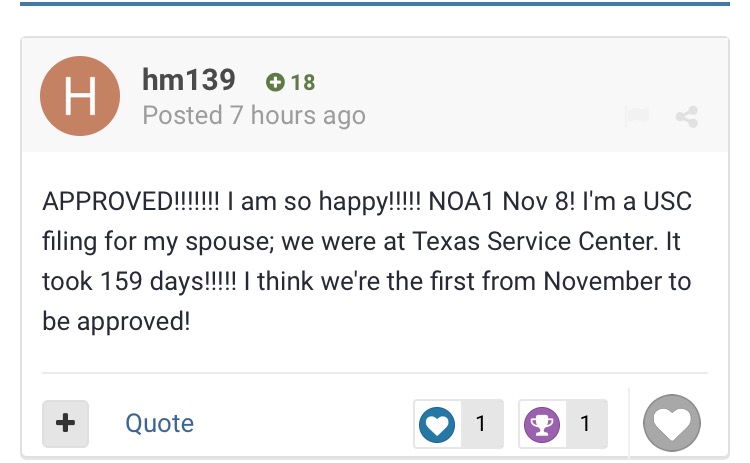View the reputation score of 18

tap(303, 82)
